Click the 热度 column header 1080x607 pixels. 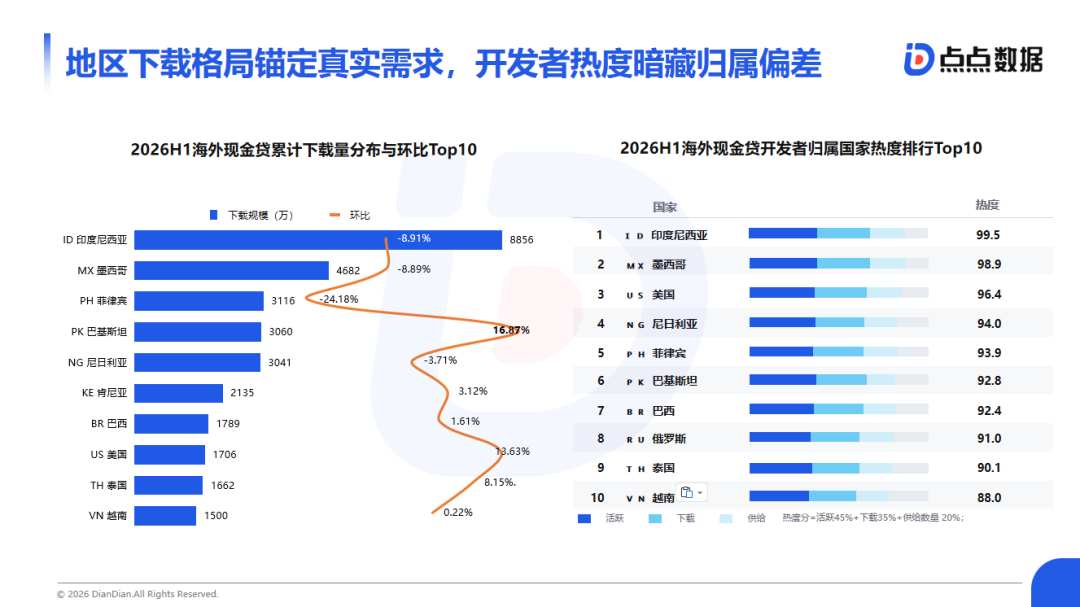coord(987,205)
